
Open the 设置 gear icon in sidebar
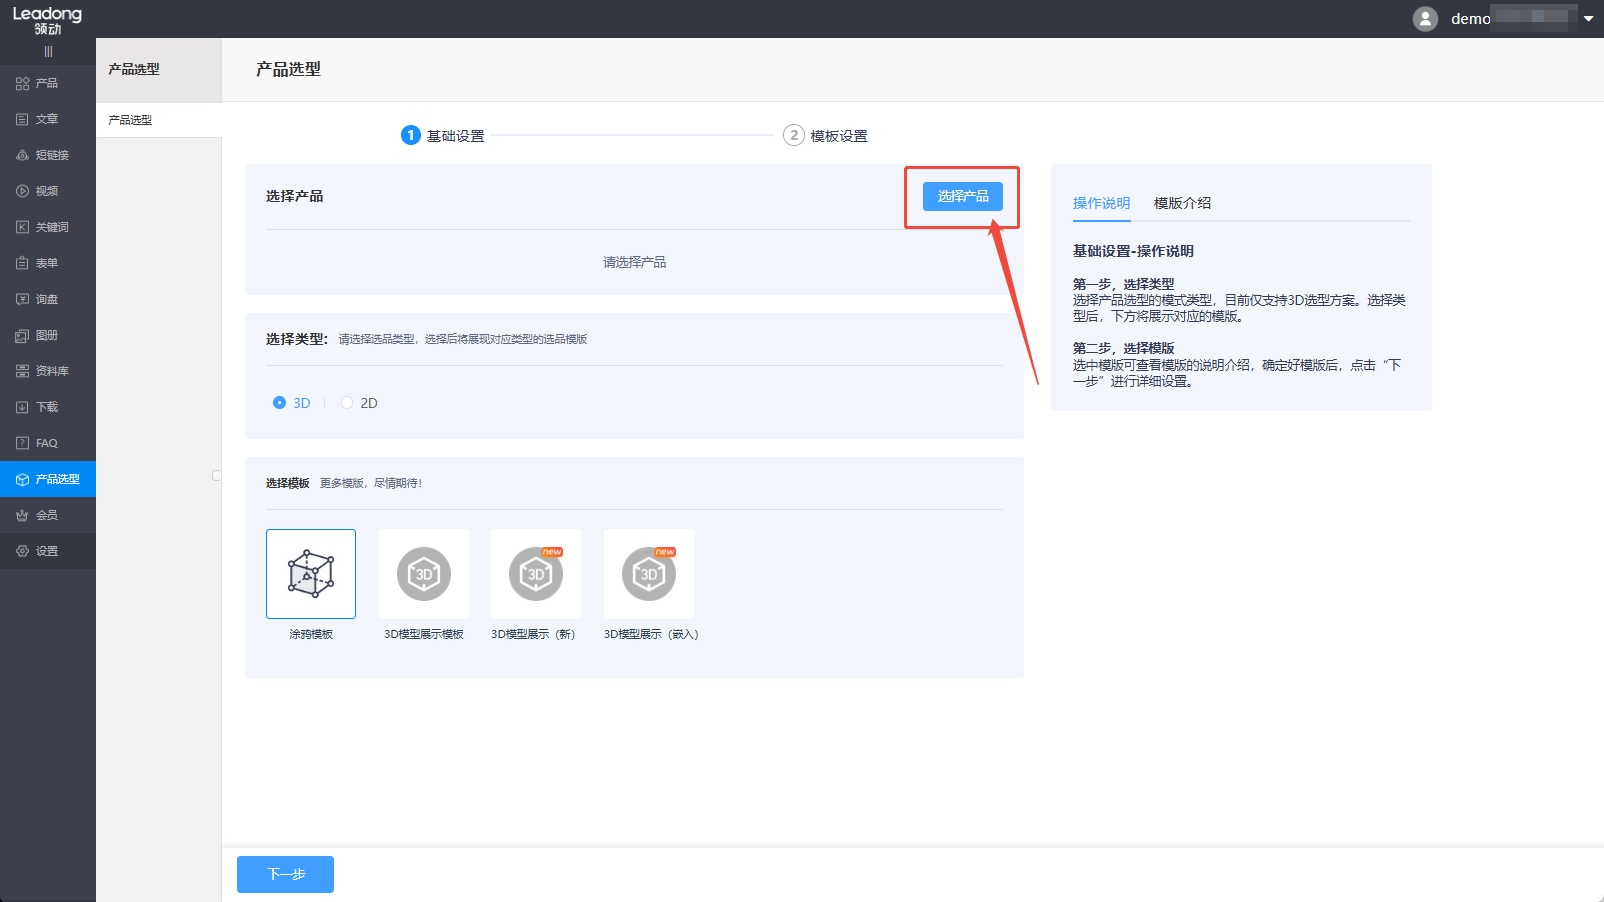[22, 551]
